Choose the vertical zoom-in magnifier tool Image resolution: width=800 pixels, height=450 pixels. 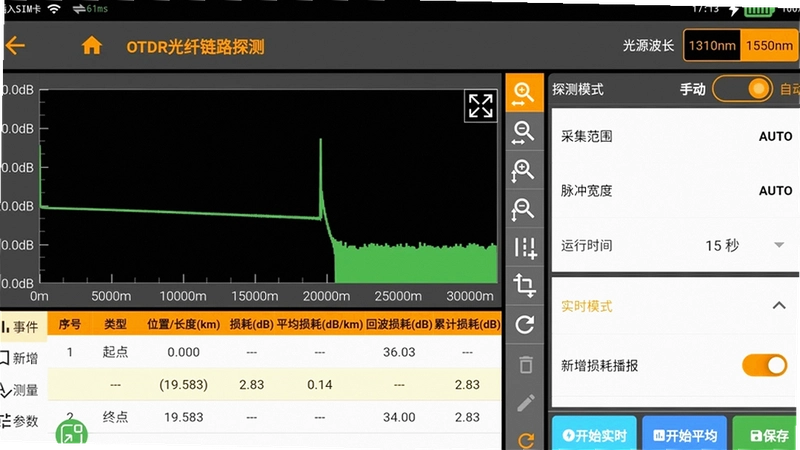(x=524, y=171)
